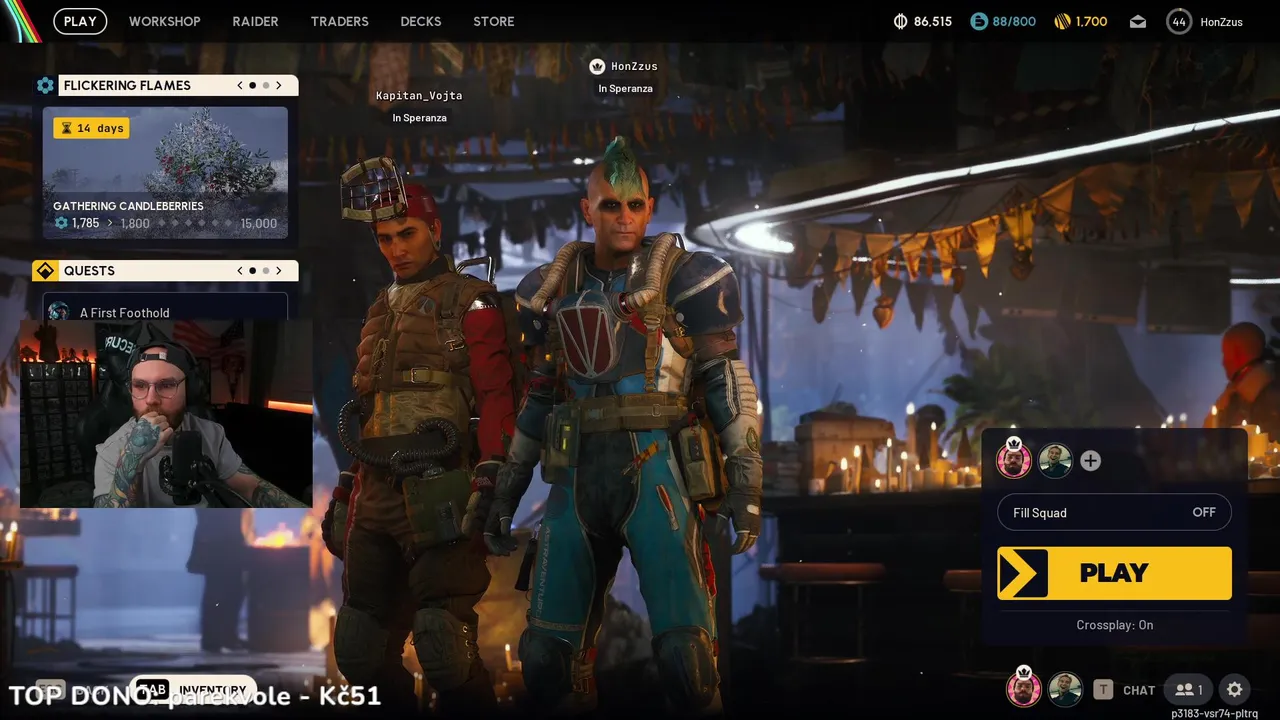
Task: Go to next Flickering Flames page arrow
Action: 279,85
